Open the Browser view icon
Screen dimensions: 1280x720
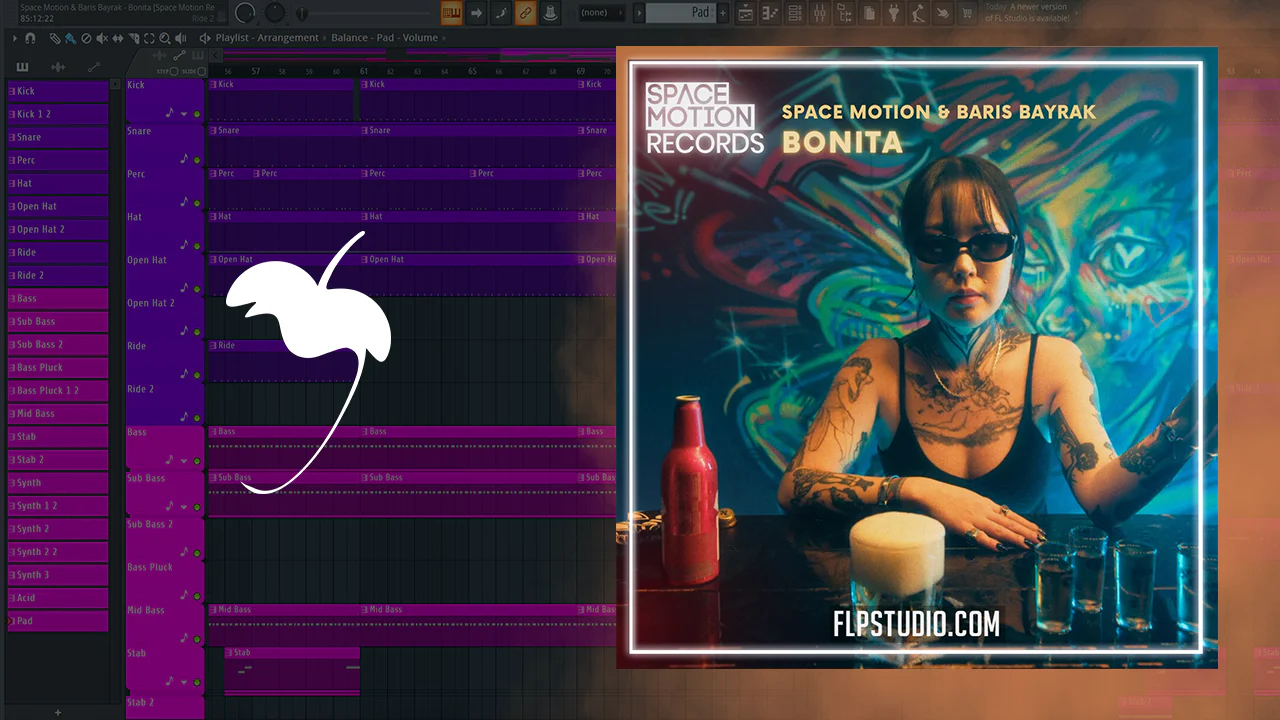pos(844,13)
